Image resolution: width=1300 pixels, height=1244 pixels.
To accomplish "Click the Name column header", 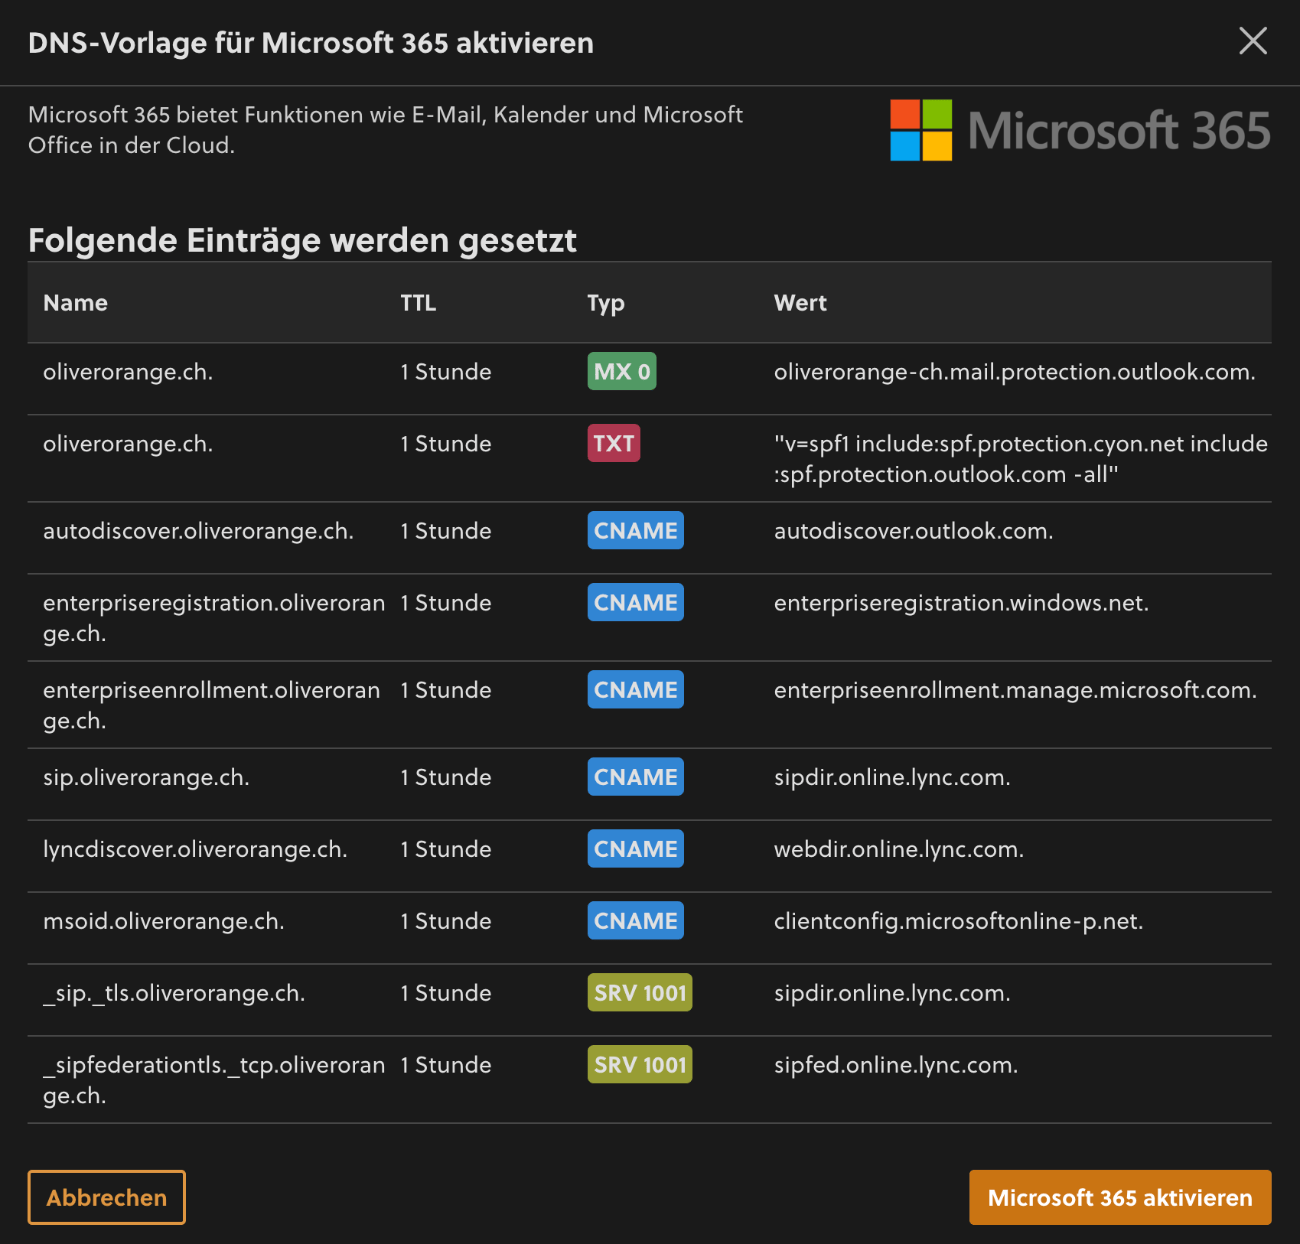I will [75, 303].
